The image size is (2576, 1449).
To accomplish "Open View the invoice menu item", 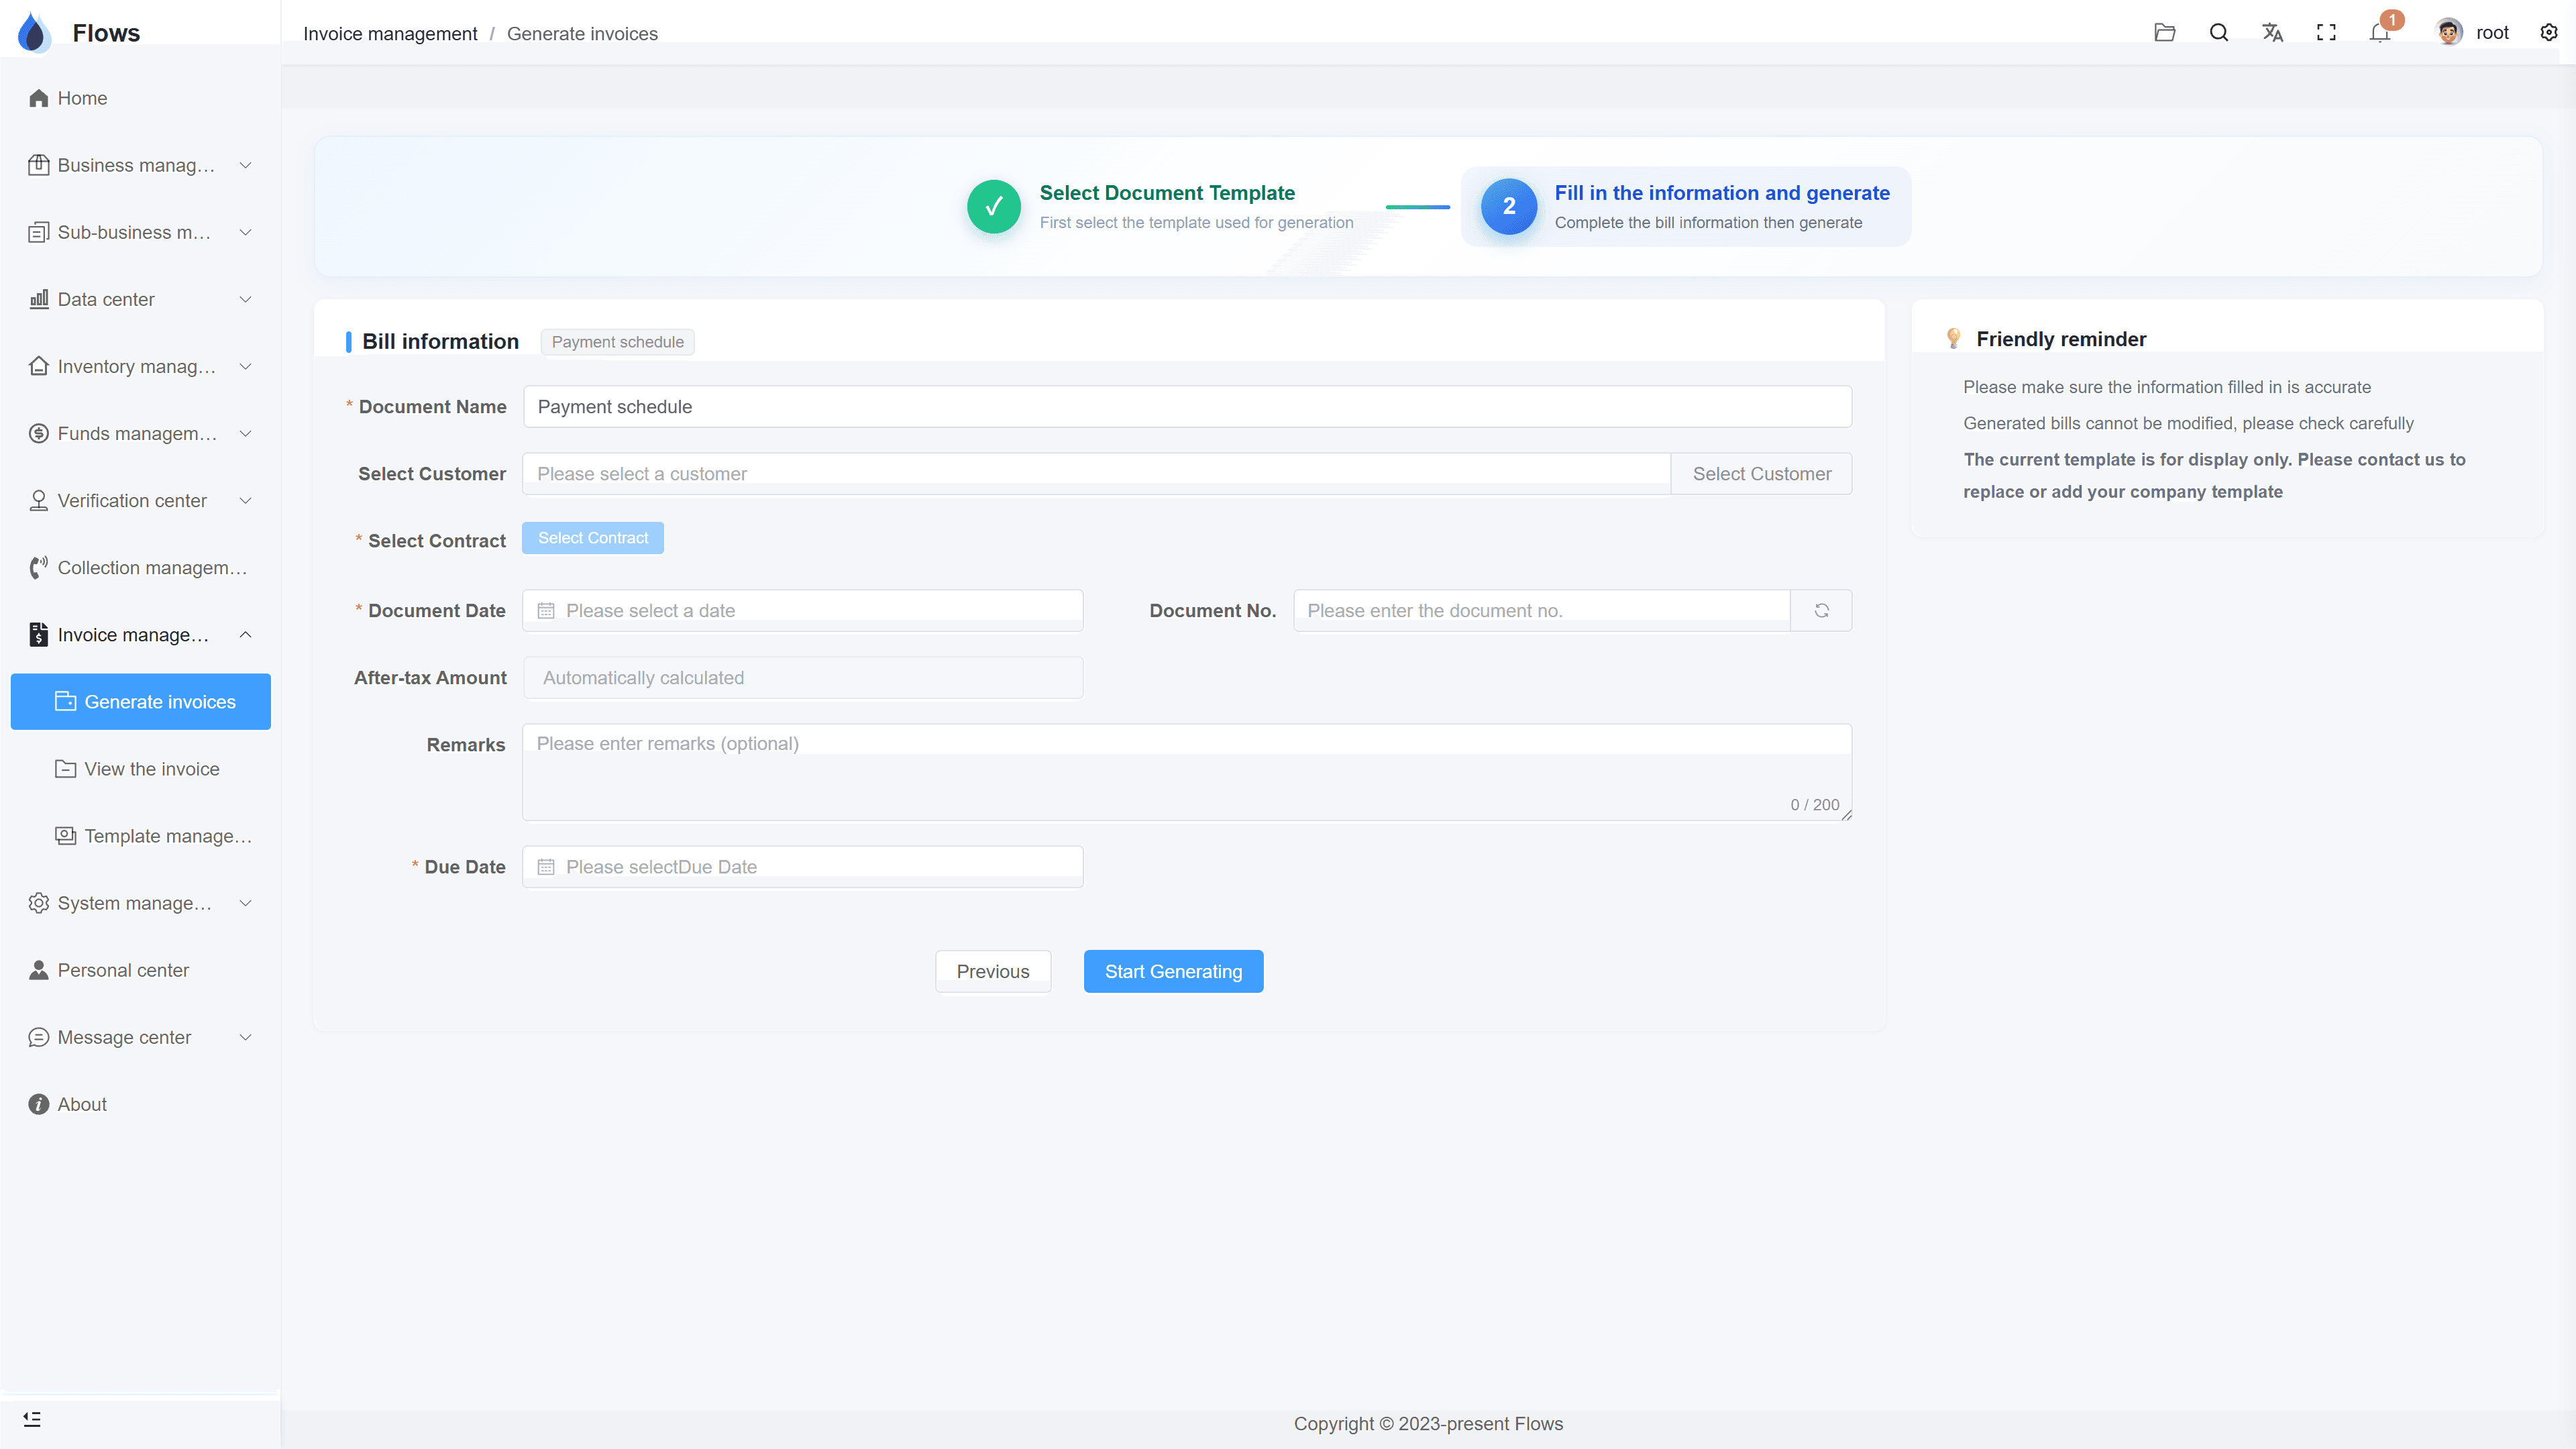I will (x=141, y=768).
